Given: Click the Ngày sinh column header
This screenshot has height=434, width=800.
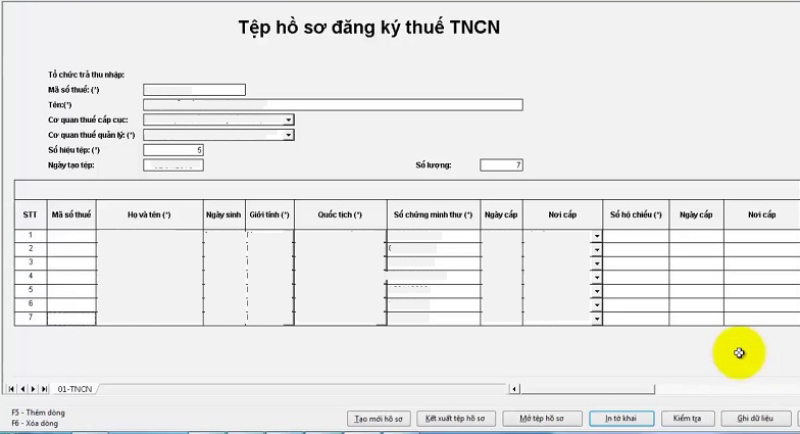Looking at the screenshot, I should [x=223, y=215].
